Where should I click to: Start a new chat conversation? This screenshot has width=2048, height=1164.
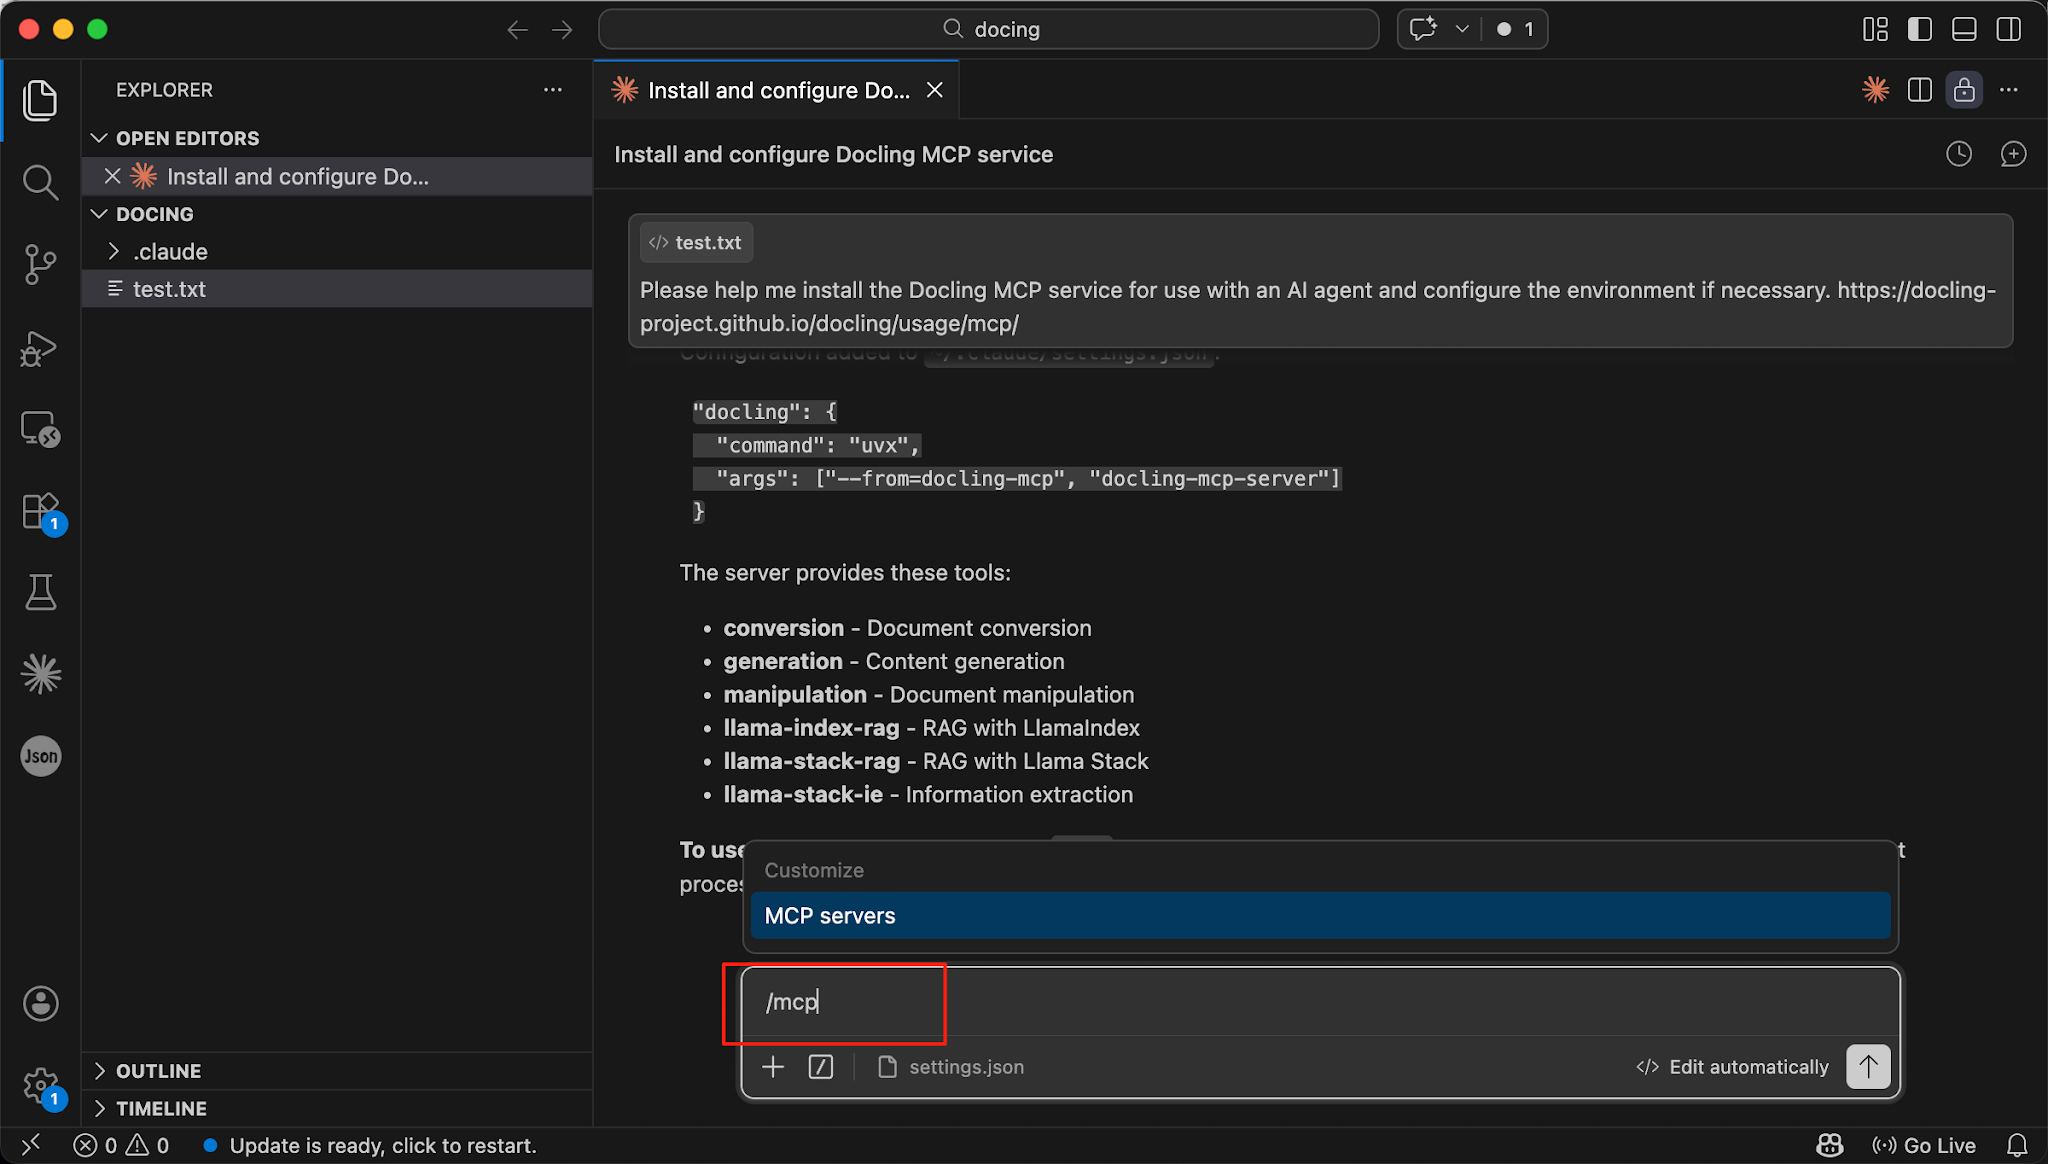[x=2012, y=154]
